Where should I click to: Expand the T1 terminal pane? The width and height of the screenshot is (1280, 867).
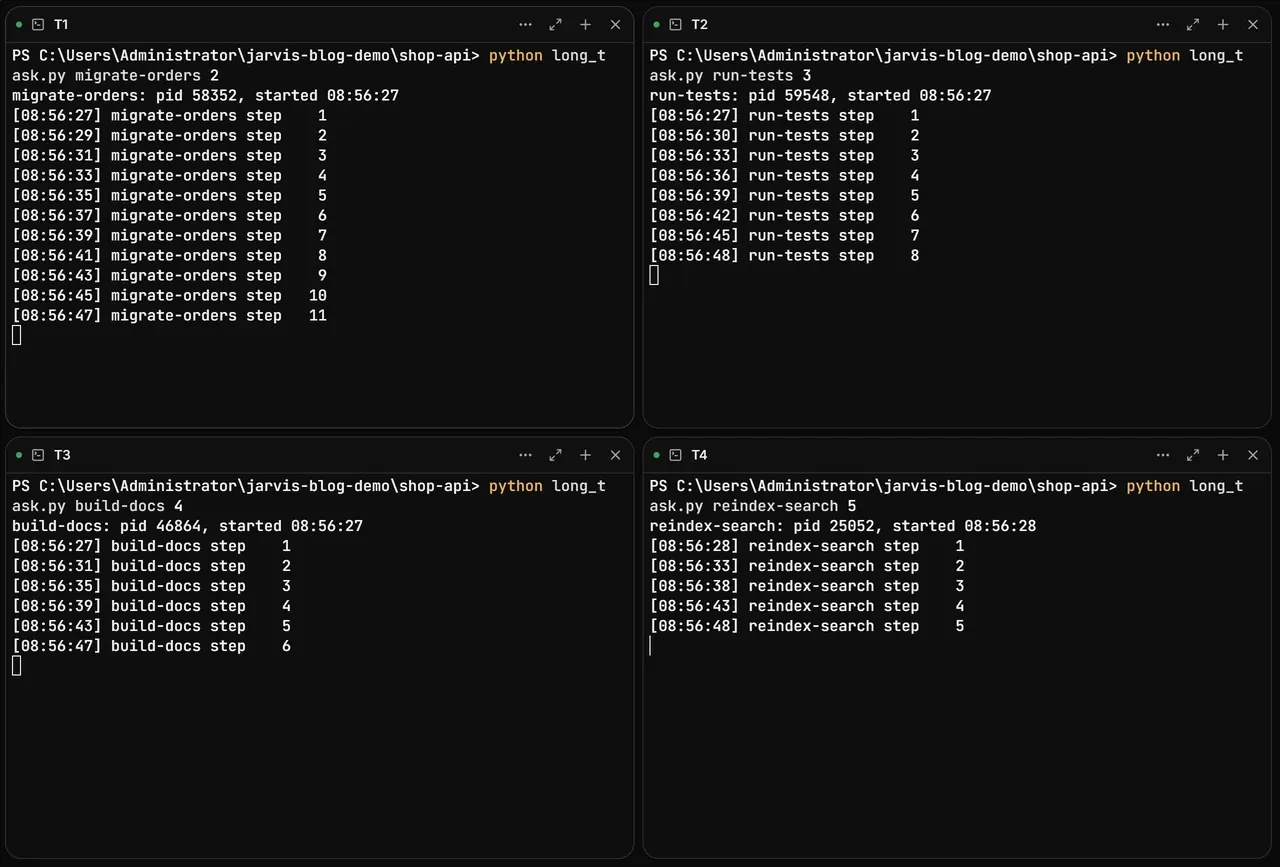(556, 24)
